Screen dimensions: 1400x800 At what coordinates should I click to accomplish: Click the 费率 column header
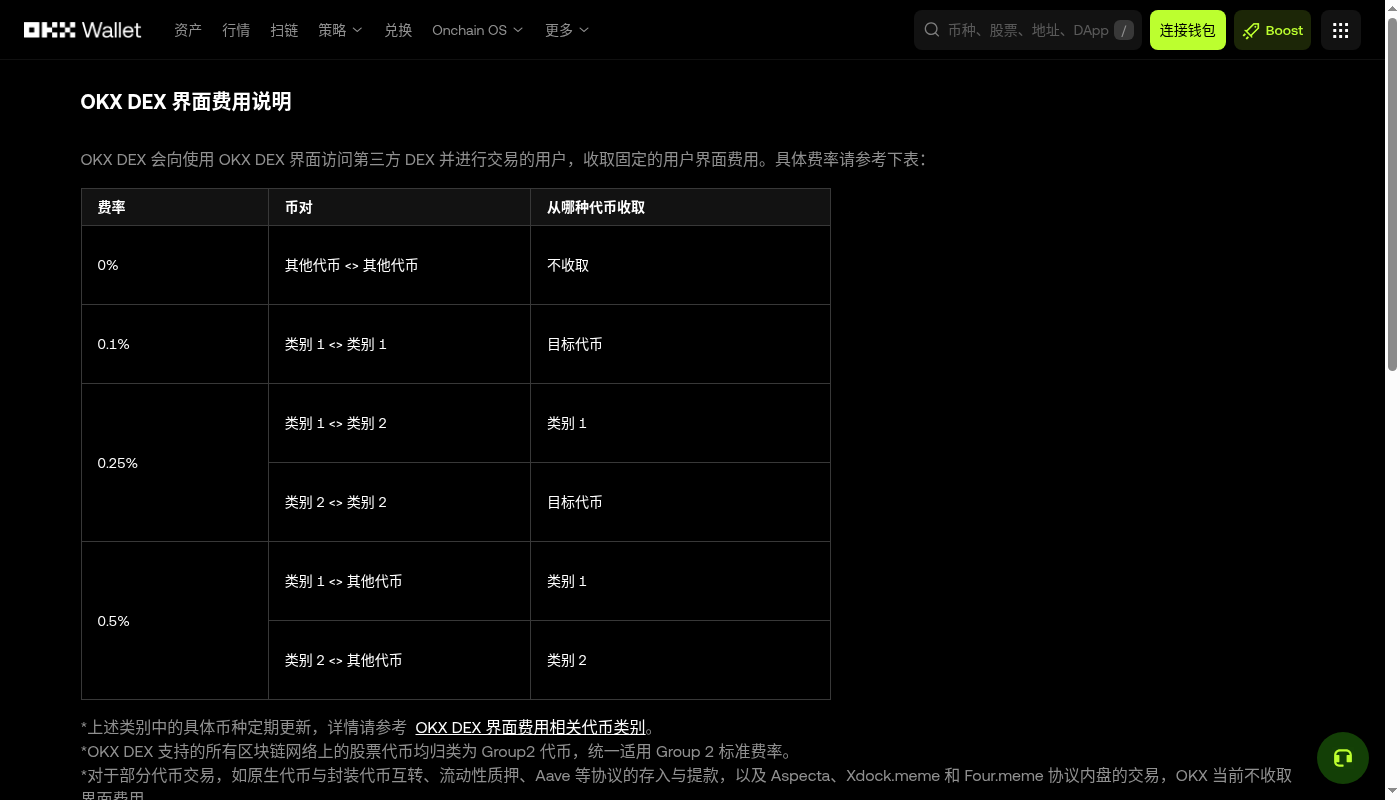175,207
